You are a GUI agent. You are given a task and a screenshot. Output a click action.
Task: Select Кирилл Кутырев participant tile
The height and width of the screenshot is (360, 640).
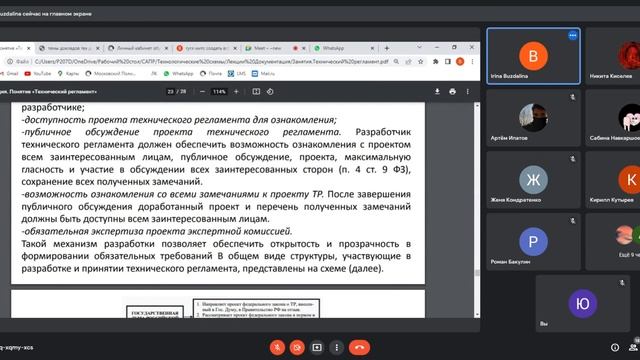tap(613, 180)
